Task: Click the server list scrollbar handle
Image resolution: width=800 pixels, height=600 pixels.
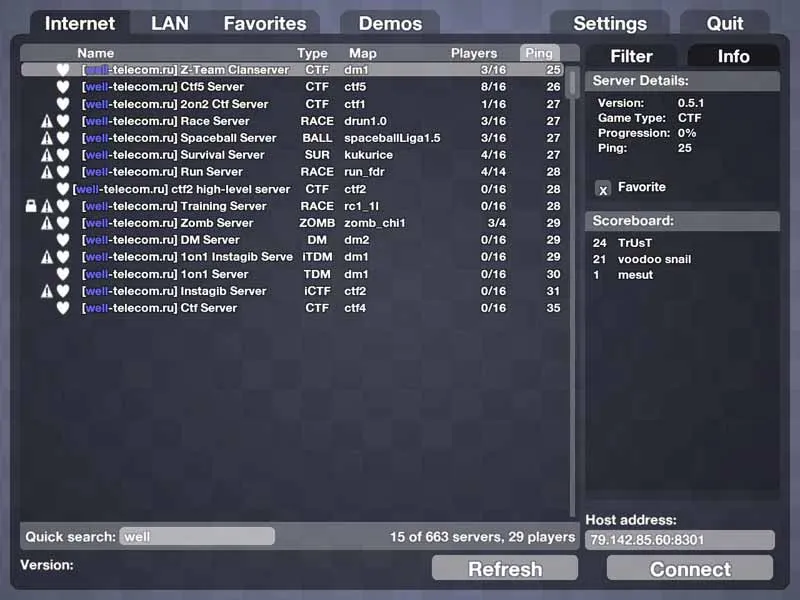Action: pyautogui.click(x=573, y=82)
